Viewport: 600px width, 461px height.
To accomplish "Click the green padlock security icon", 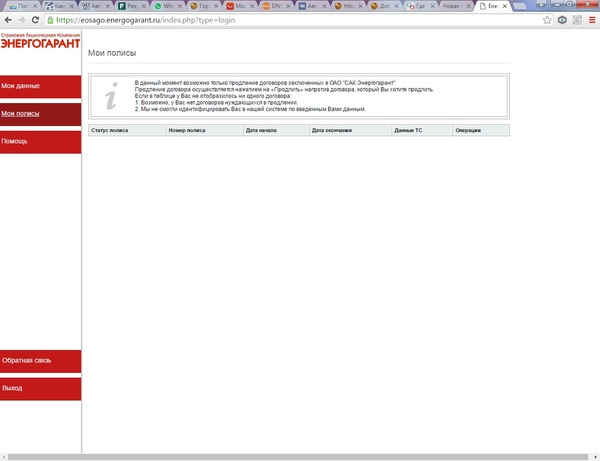I will pos(50,20).
